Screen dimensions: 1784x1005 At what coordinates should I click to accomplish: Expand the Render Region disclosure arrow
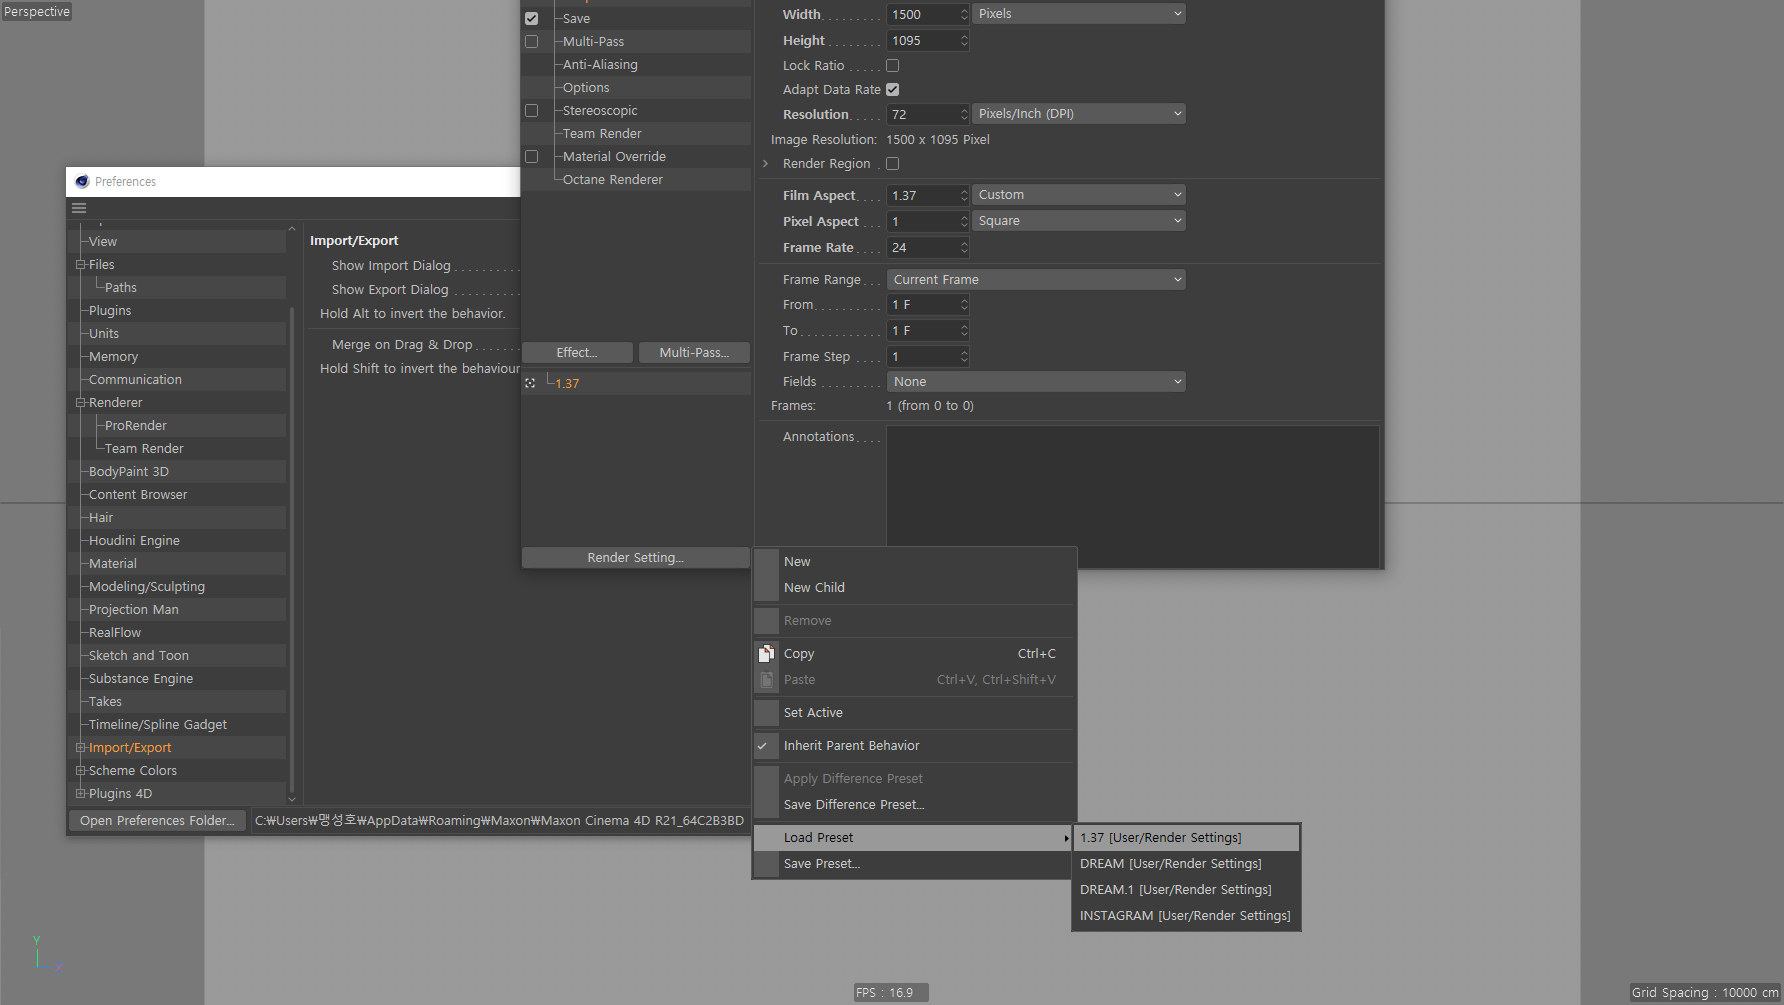click(766, 163)
